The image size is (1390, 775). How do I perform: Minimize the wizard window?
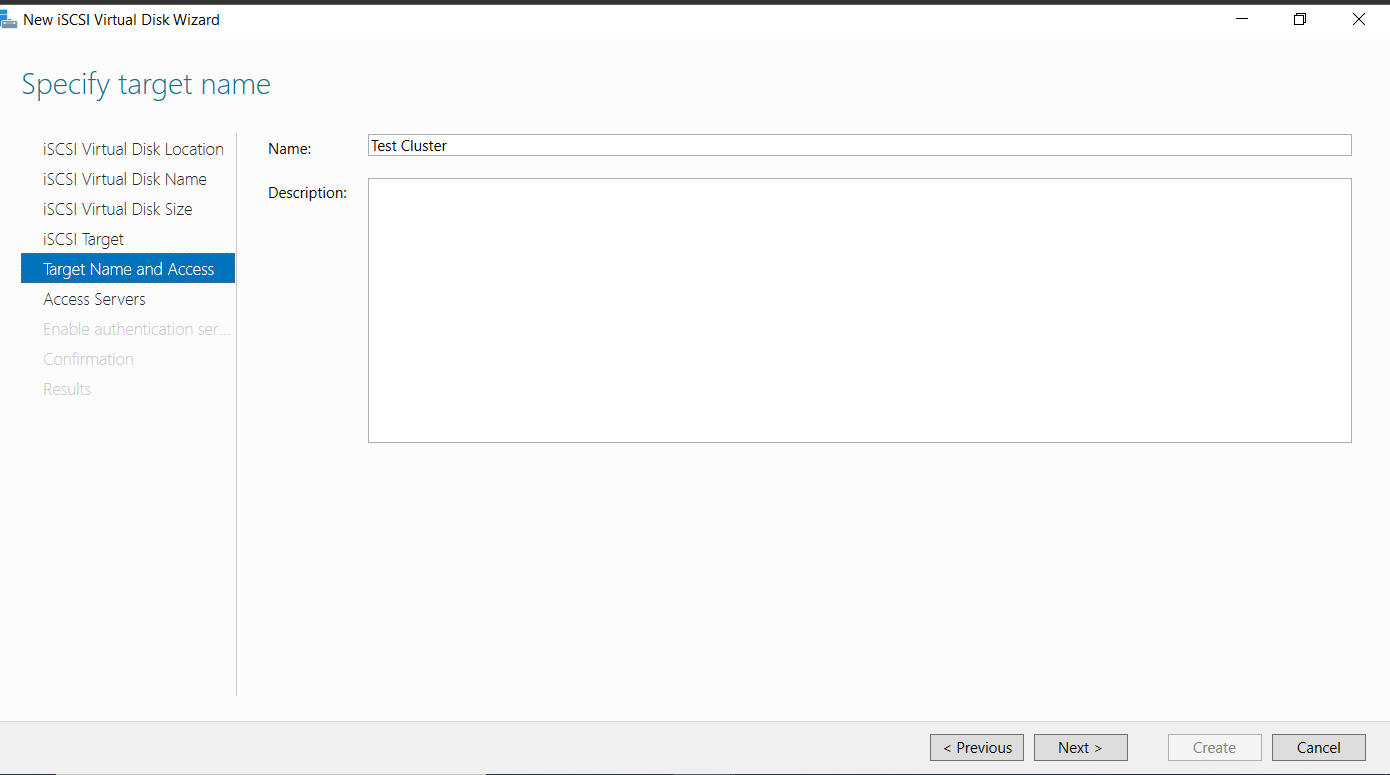[x=1242, y=19]
